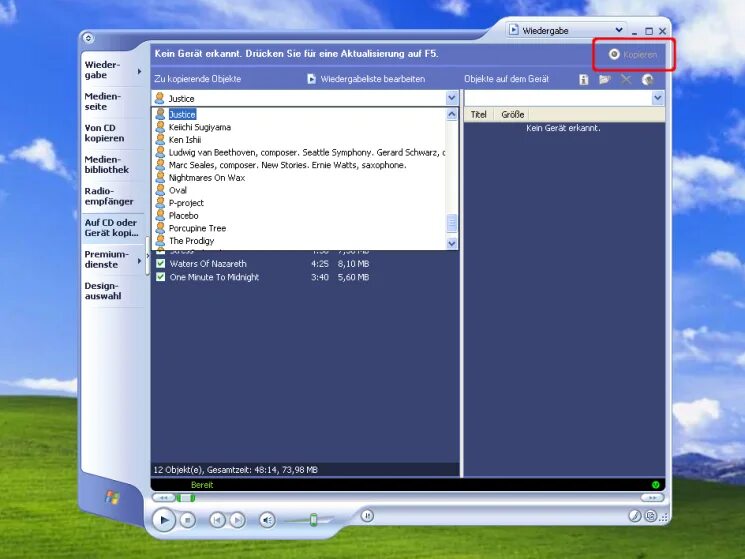Sort by the Größe column header
This screenshot has width=745, height=559.
(513, 114)
